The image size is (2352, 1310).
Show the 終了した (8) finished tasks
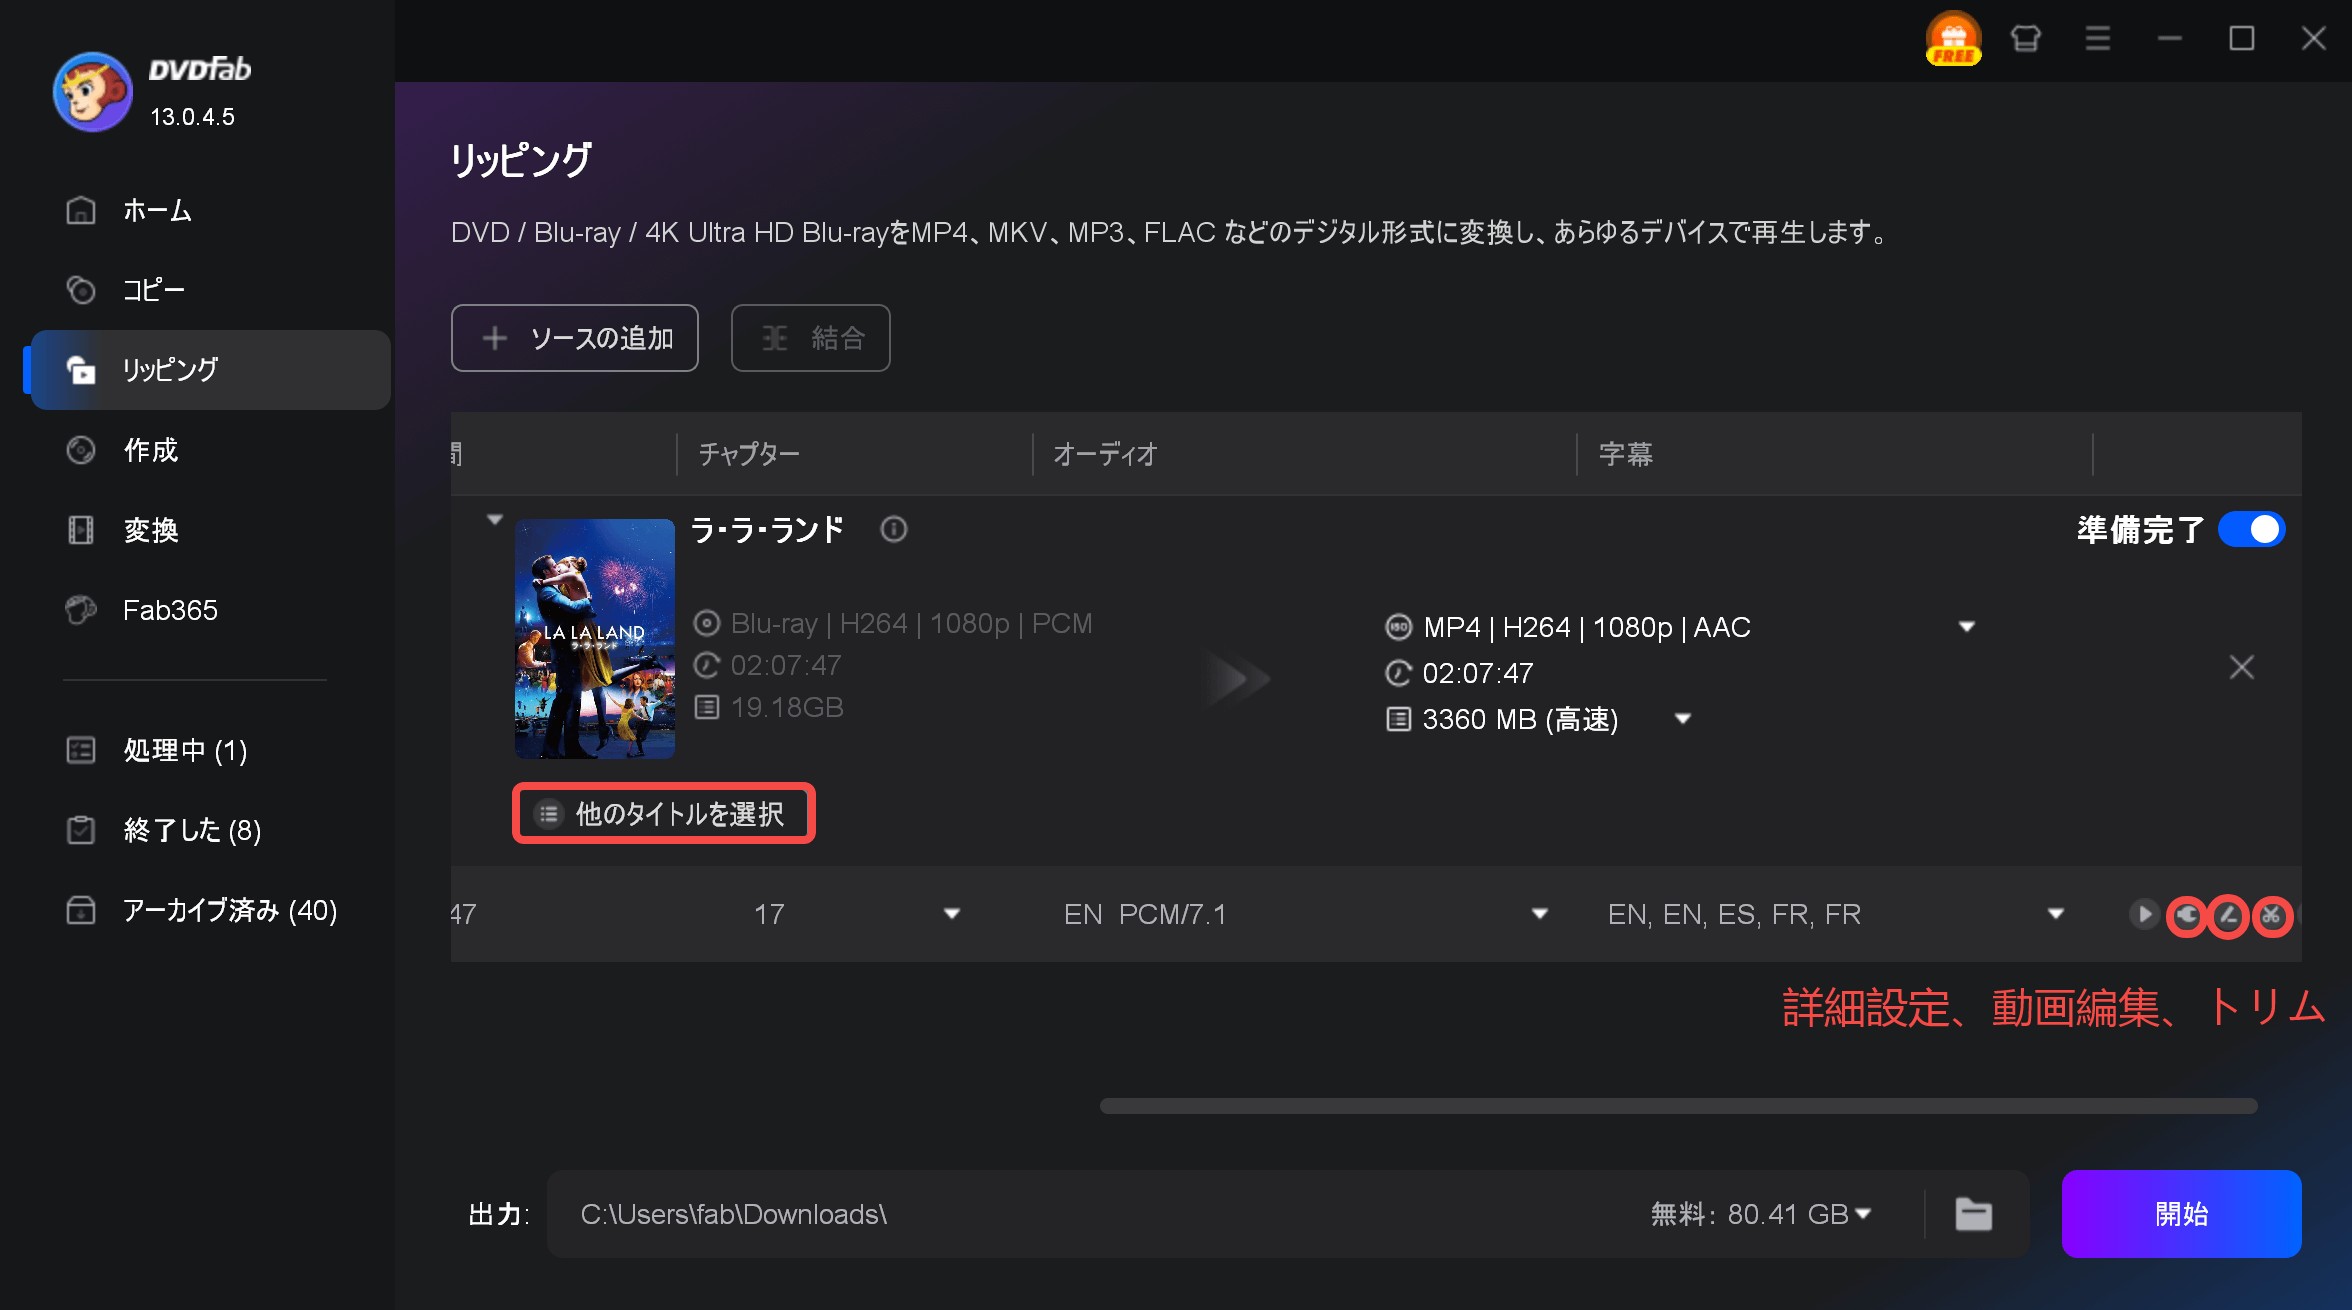[x=210, y=830]
